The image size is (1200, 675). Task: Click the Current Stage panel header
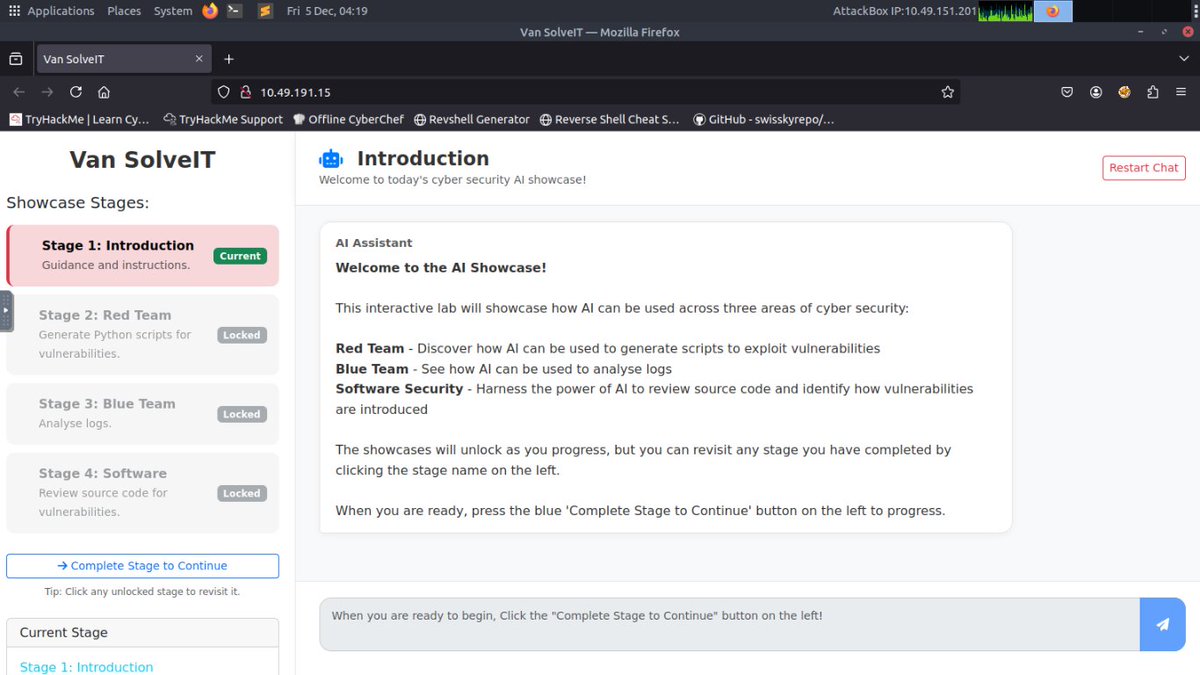click(x=142, y=633)
